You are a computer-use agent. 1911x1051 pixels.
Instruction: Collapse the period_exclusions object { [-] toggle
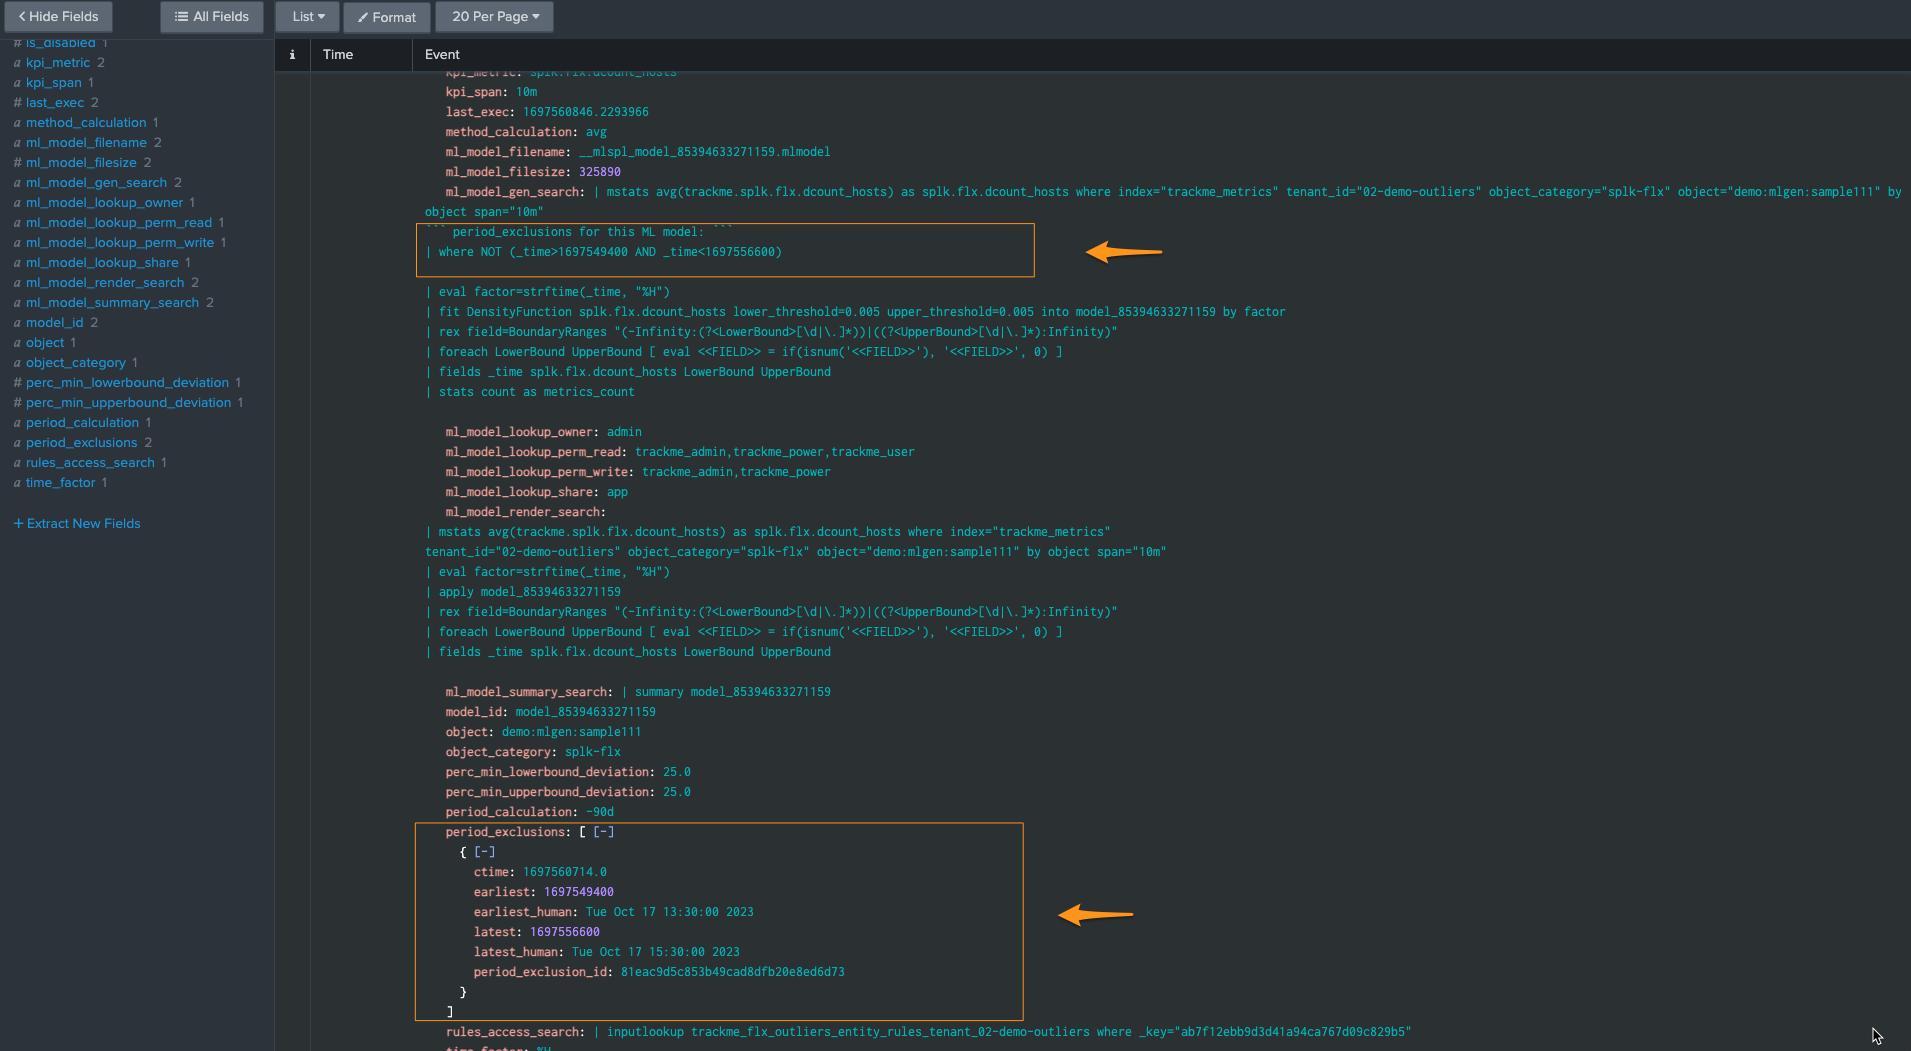point(484,852)
